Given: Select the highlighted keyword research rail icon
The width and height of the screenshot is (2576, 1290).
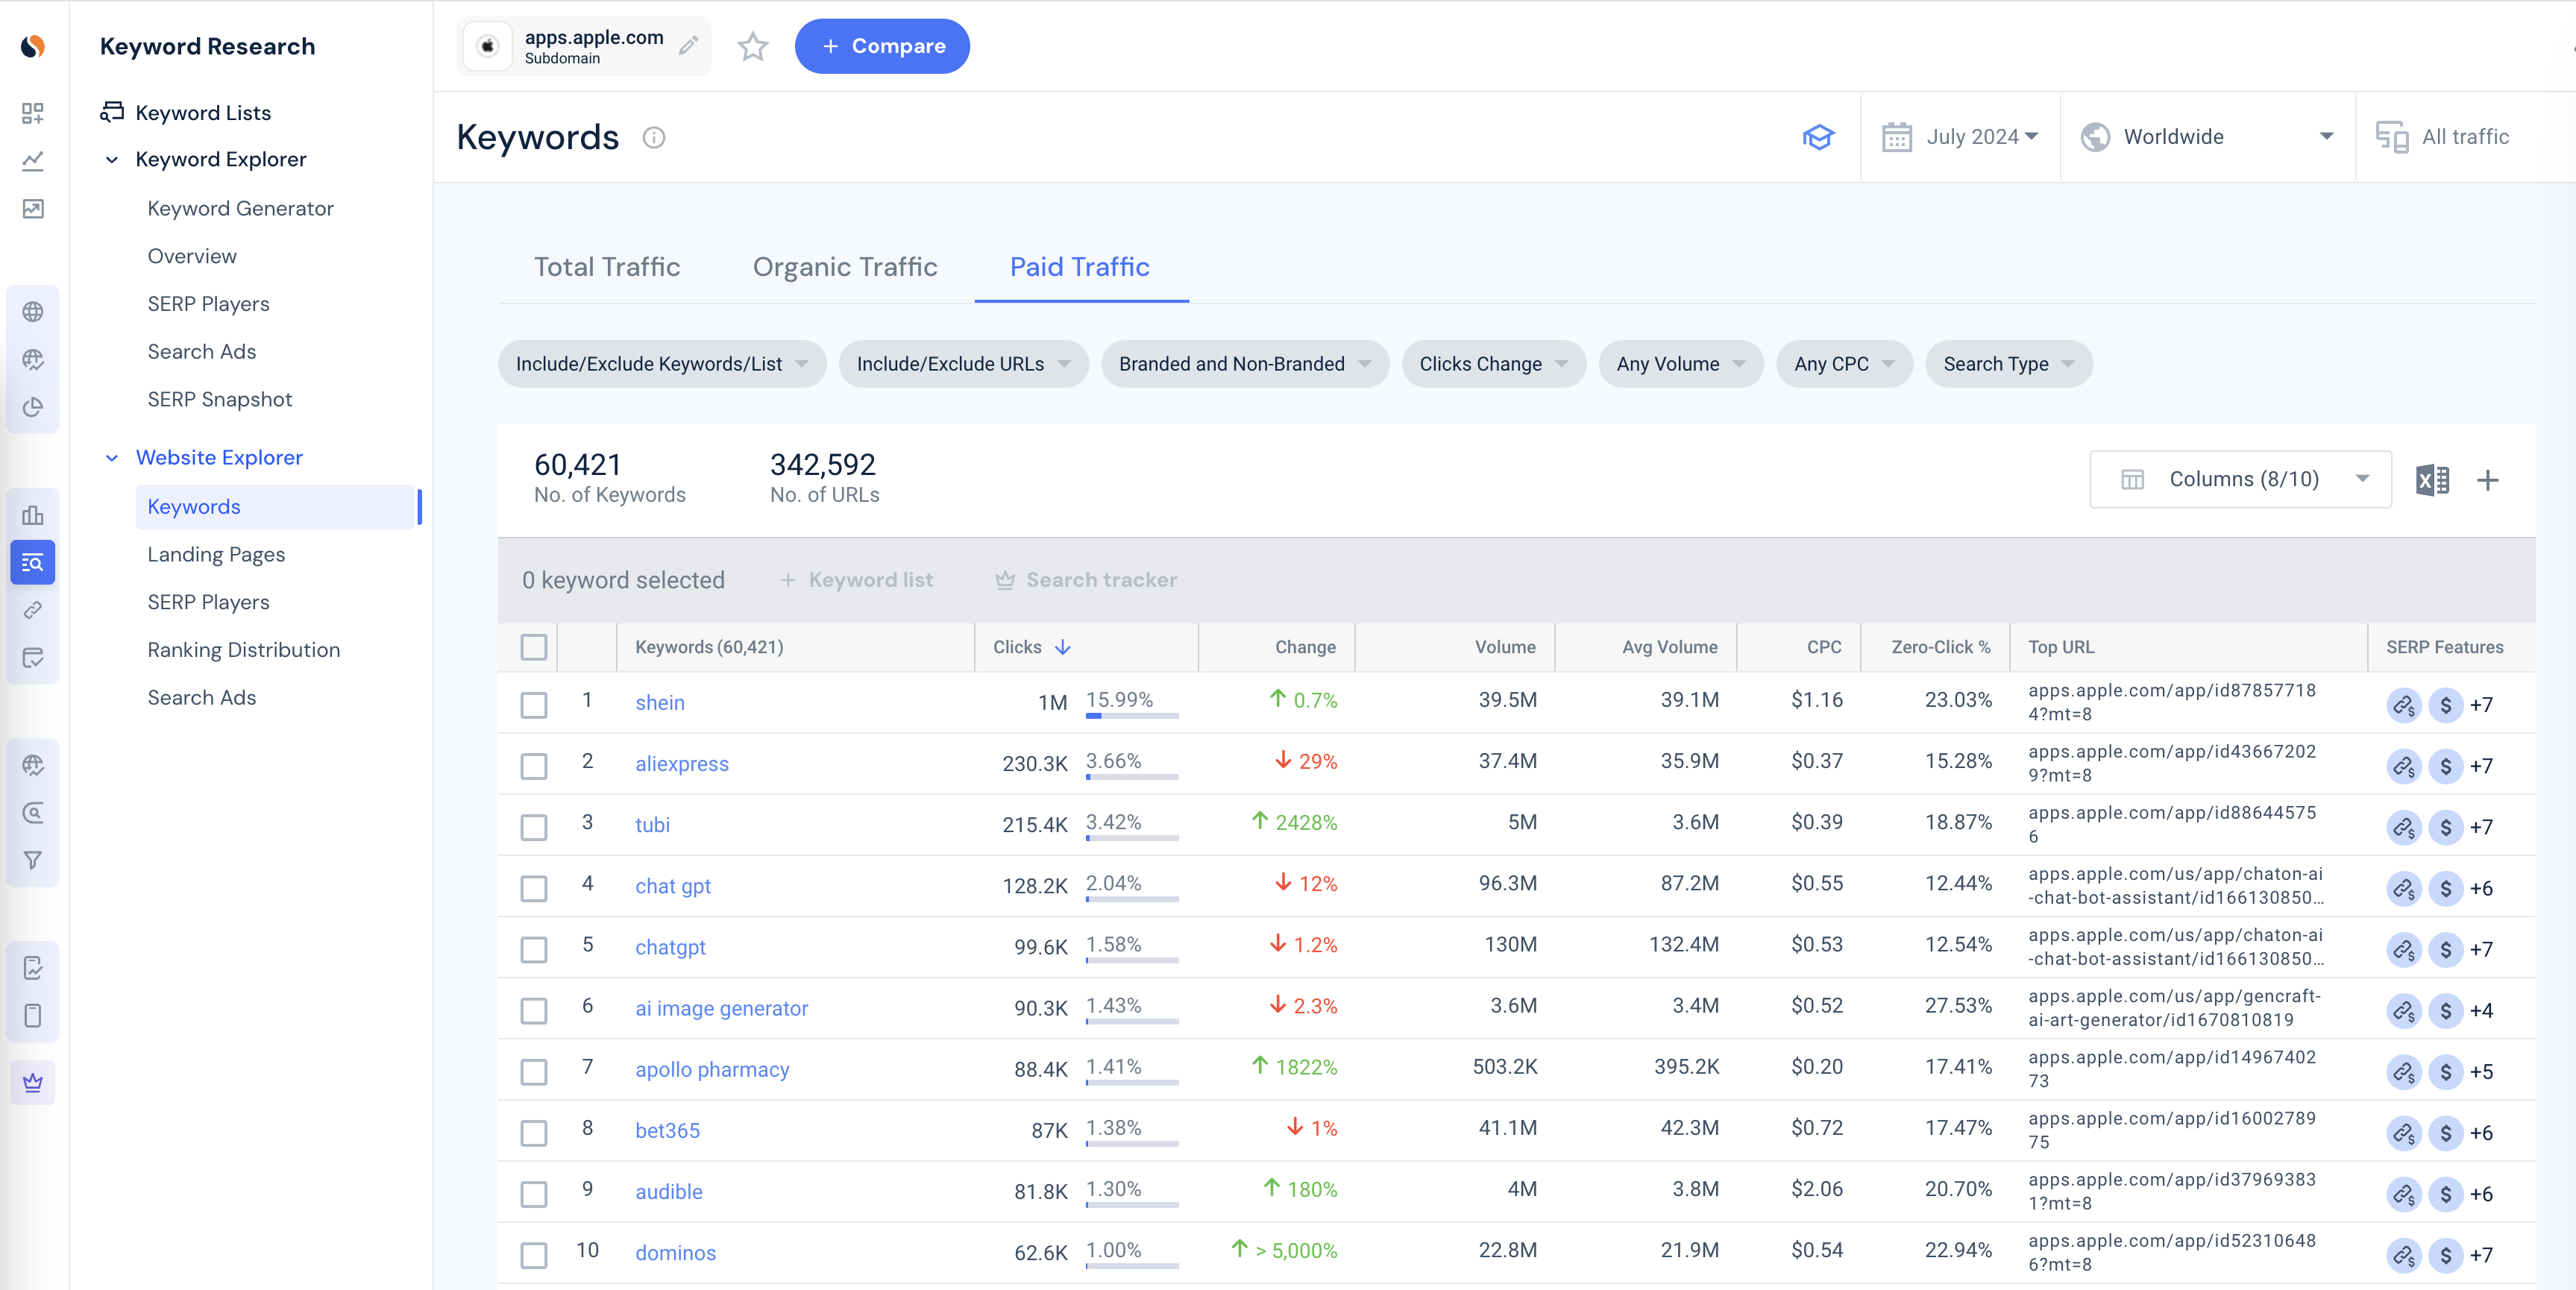Looking at the screenshot, I should click(x=33, y=563).
